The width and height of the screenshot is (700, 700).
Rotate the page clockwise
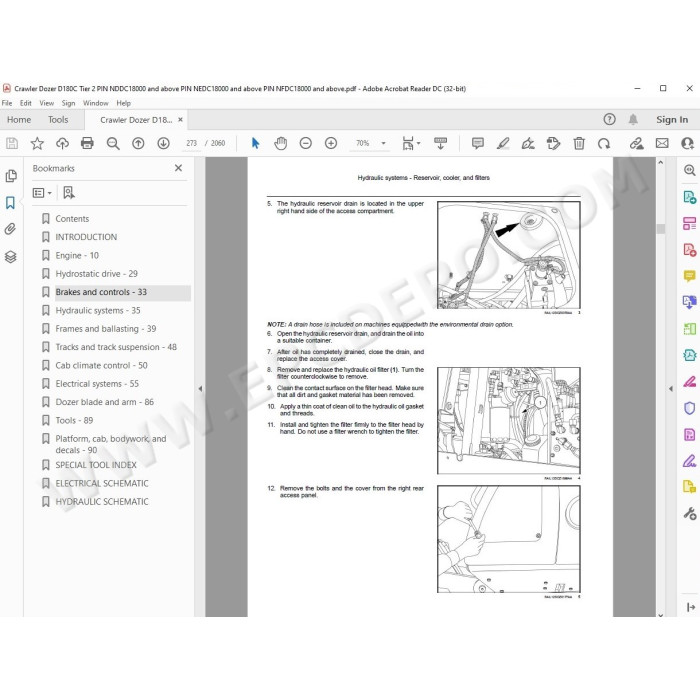(x=604, y=143)
